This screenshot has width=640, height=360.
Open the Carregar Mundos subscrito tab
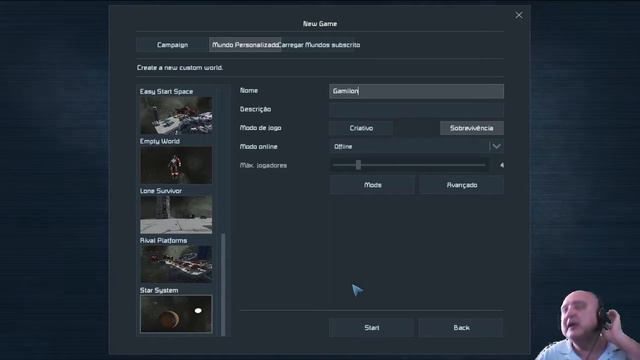(319, 45)
